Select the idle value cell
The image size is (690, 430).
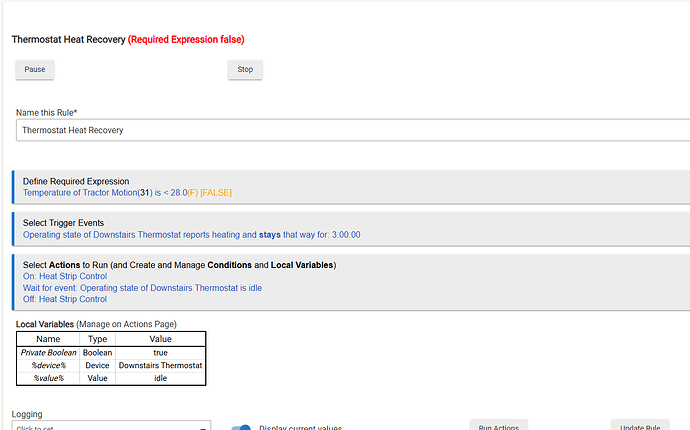tap(160, 378)
